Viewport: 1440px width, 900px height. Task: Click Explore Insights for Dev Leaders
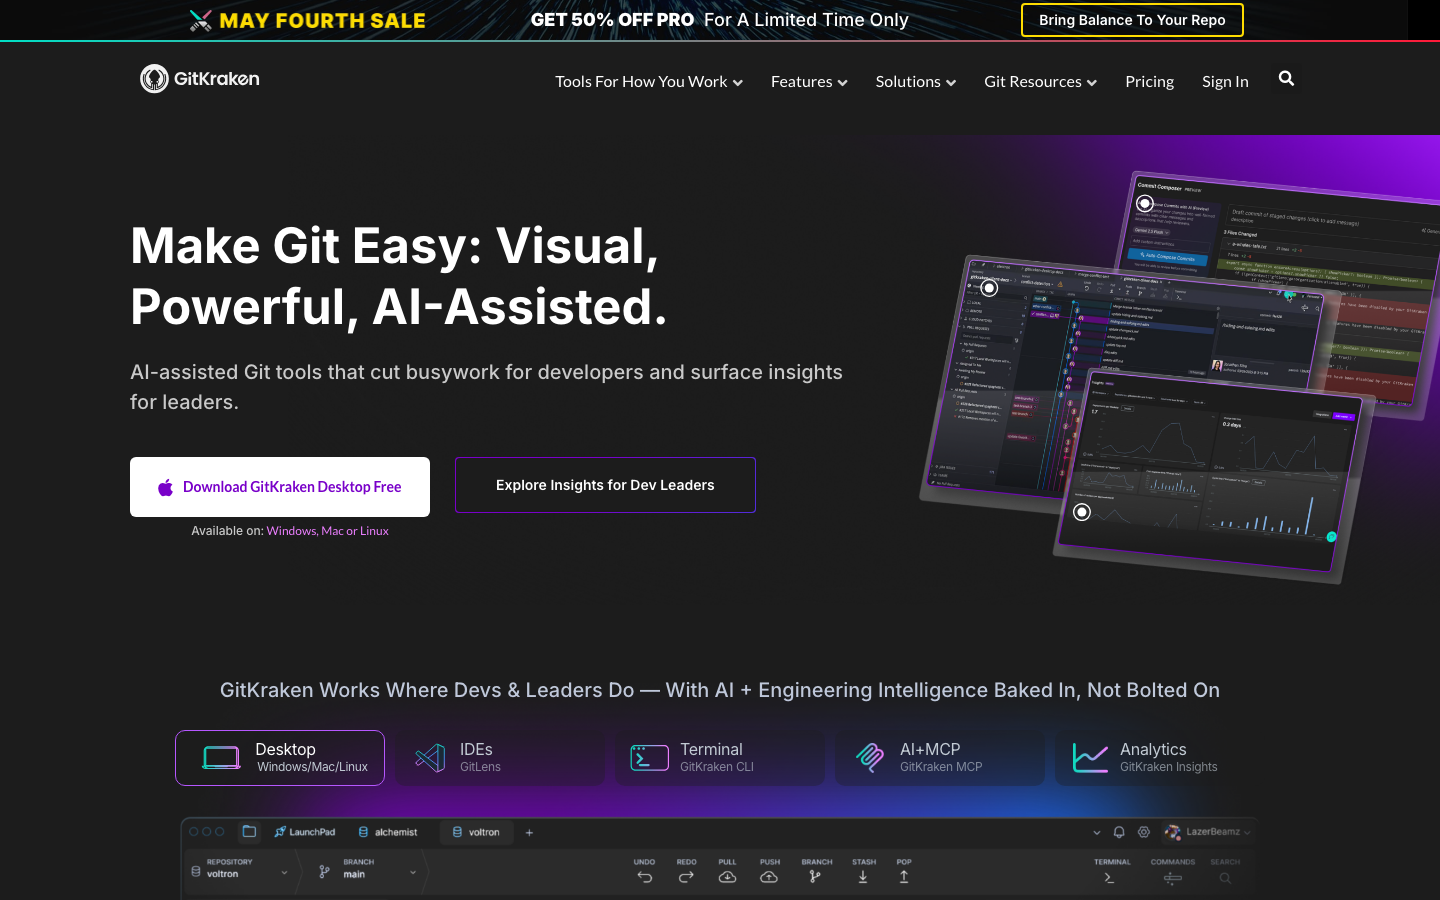tap(605, 485)
